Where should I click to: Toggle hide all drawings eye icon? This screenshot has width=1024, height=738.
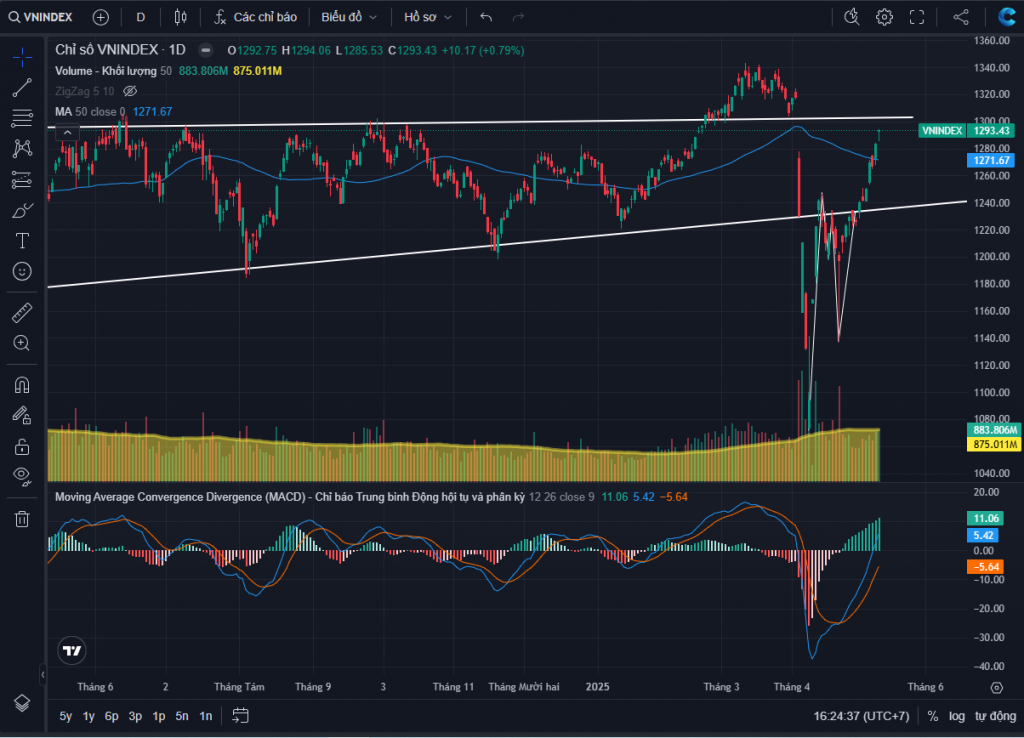coord(22,477)
